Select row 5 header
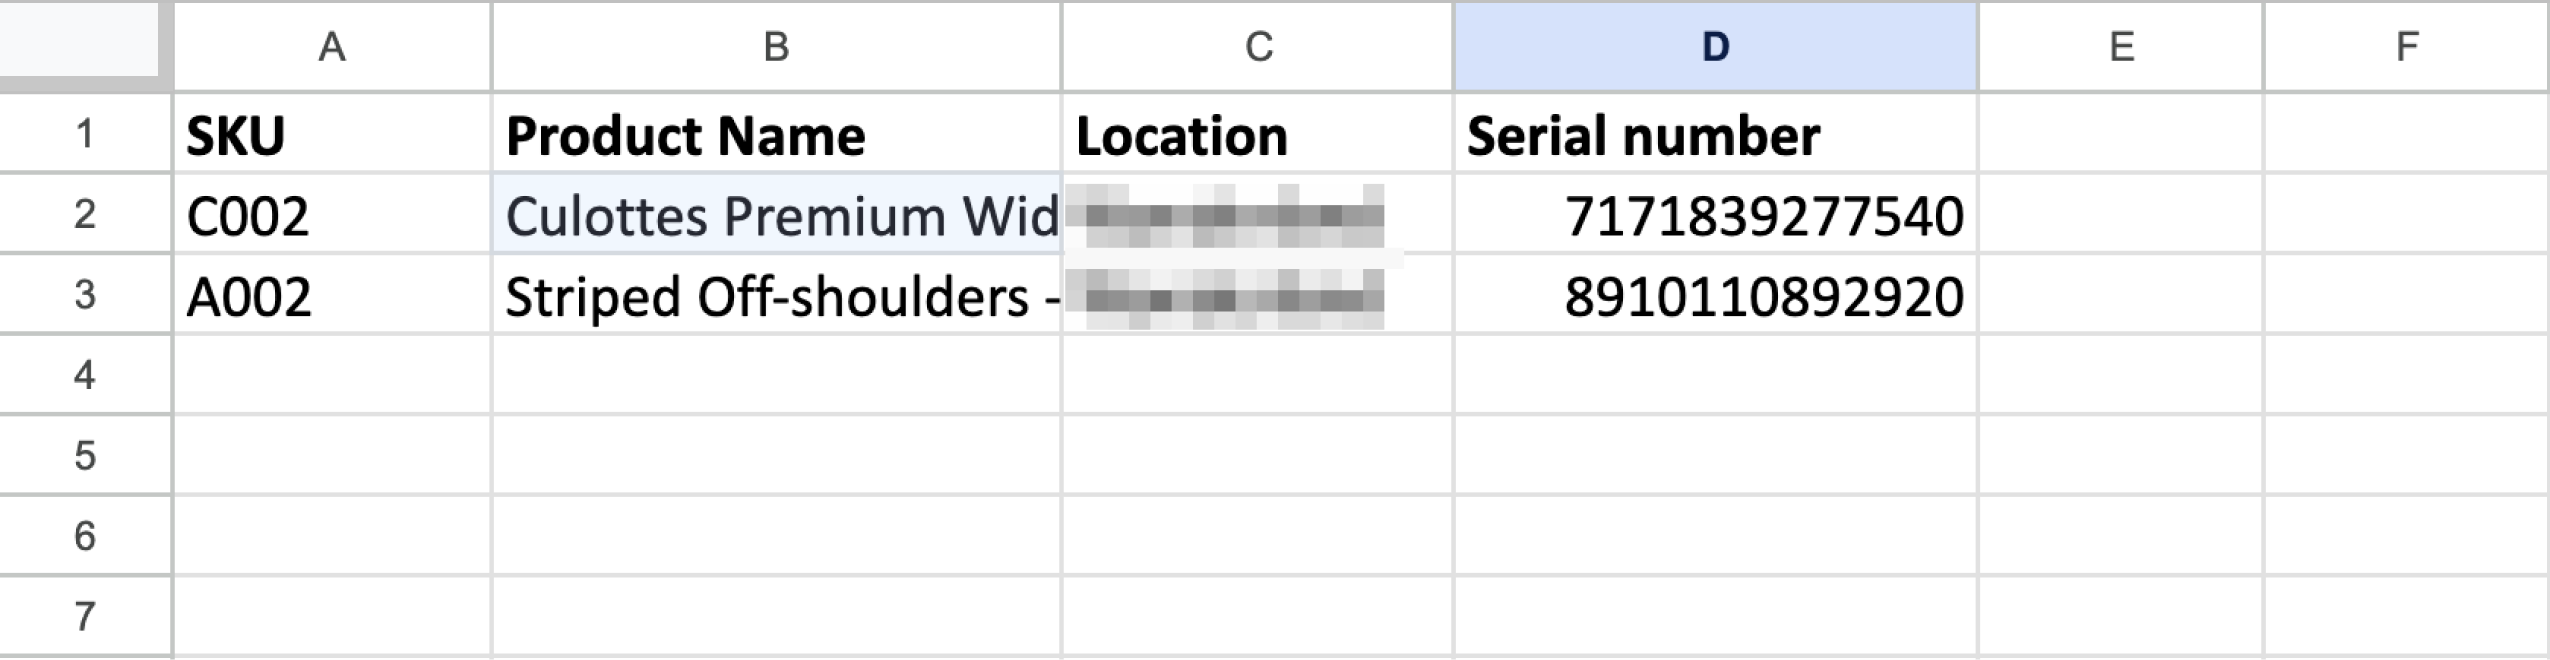 (x=85, y=456)
